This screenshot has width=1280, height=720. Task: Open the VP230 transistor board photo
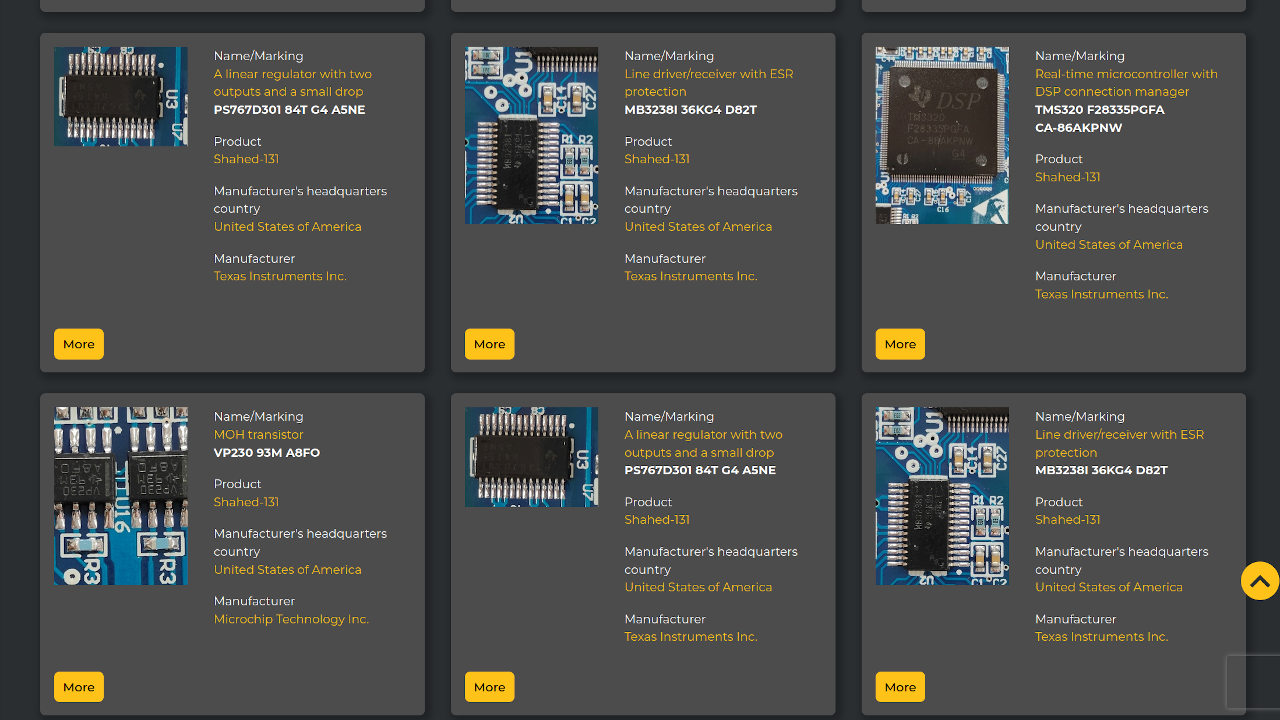click(x=120, y=495)
